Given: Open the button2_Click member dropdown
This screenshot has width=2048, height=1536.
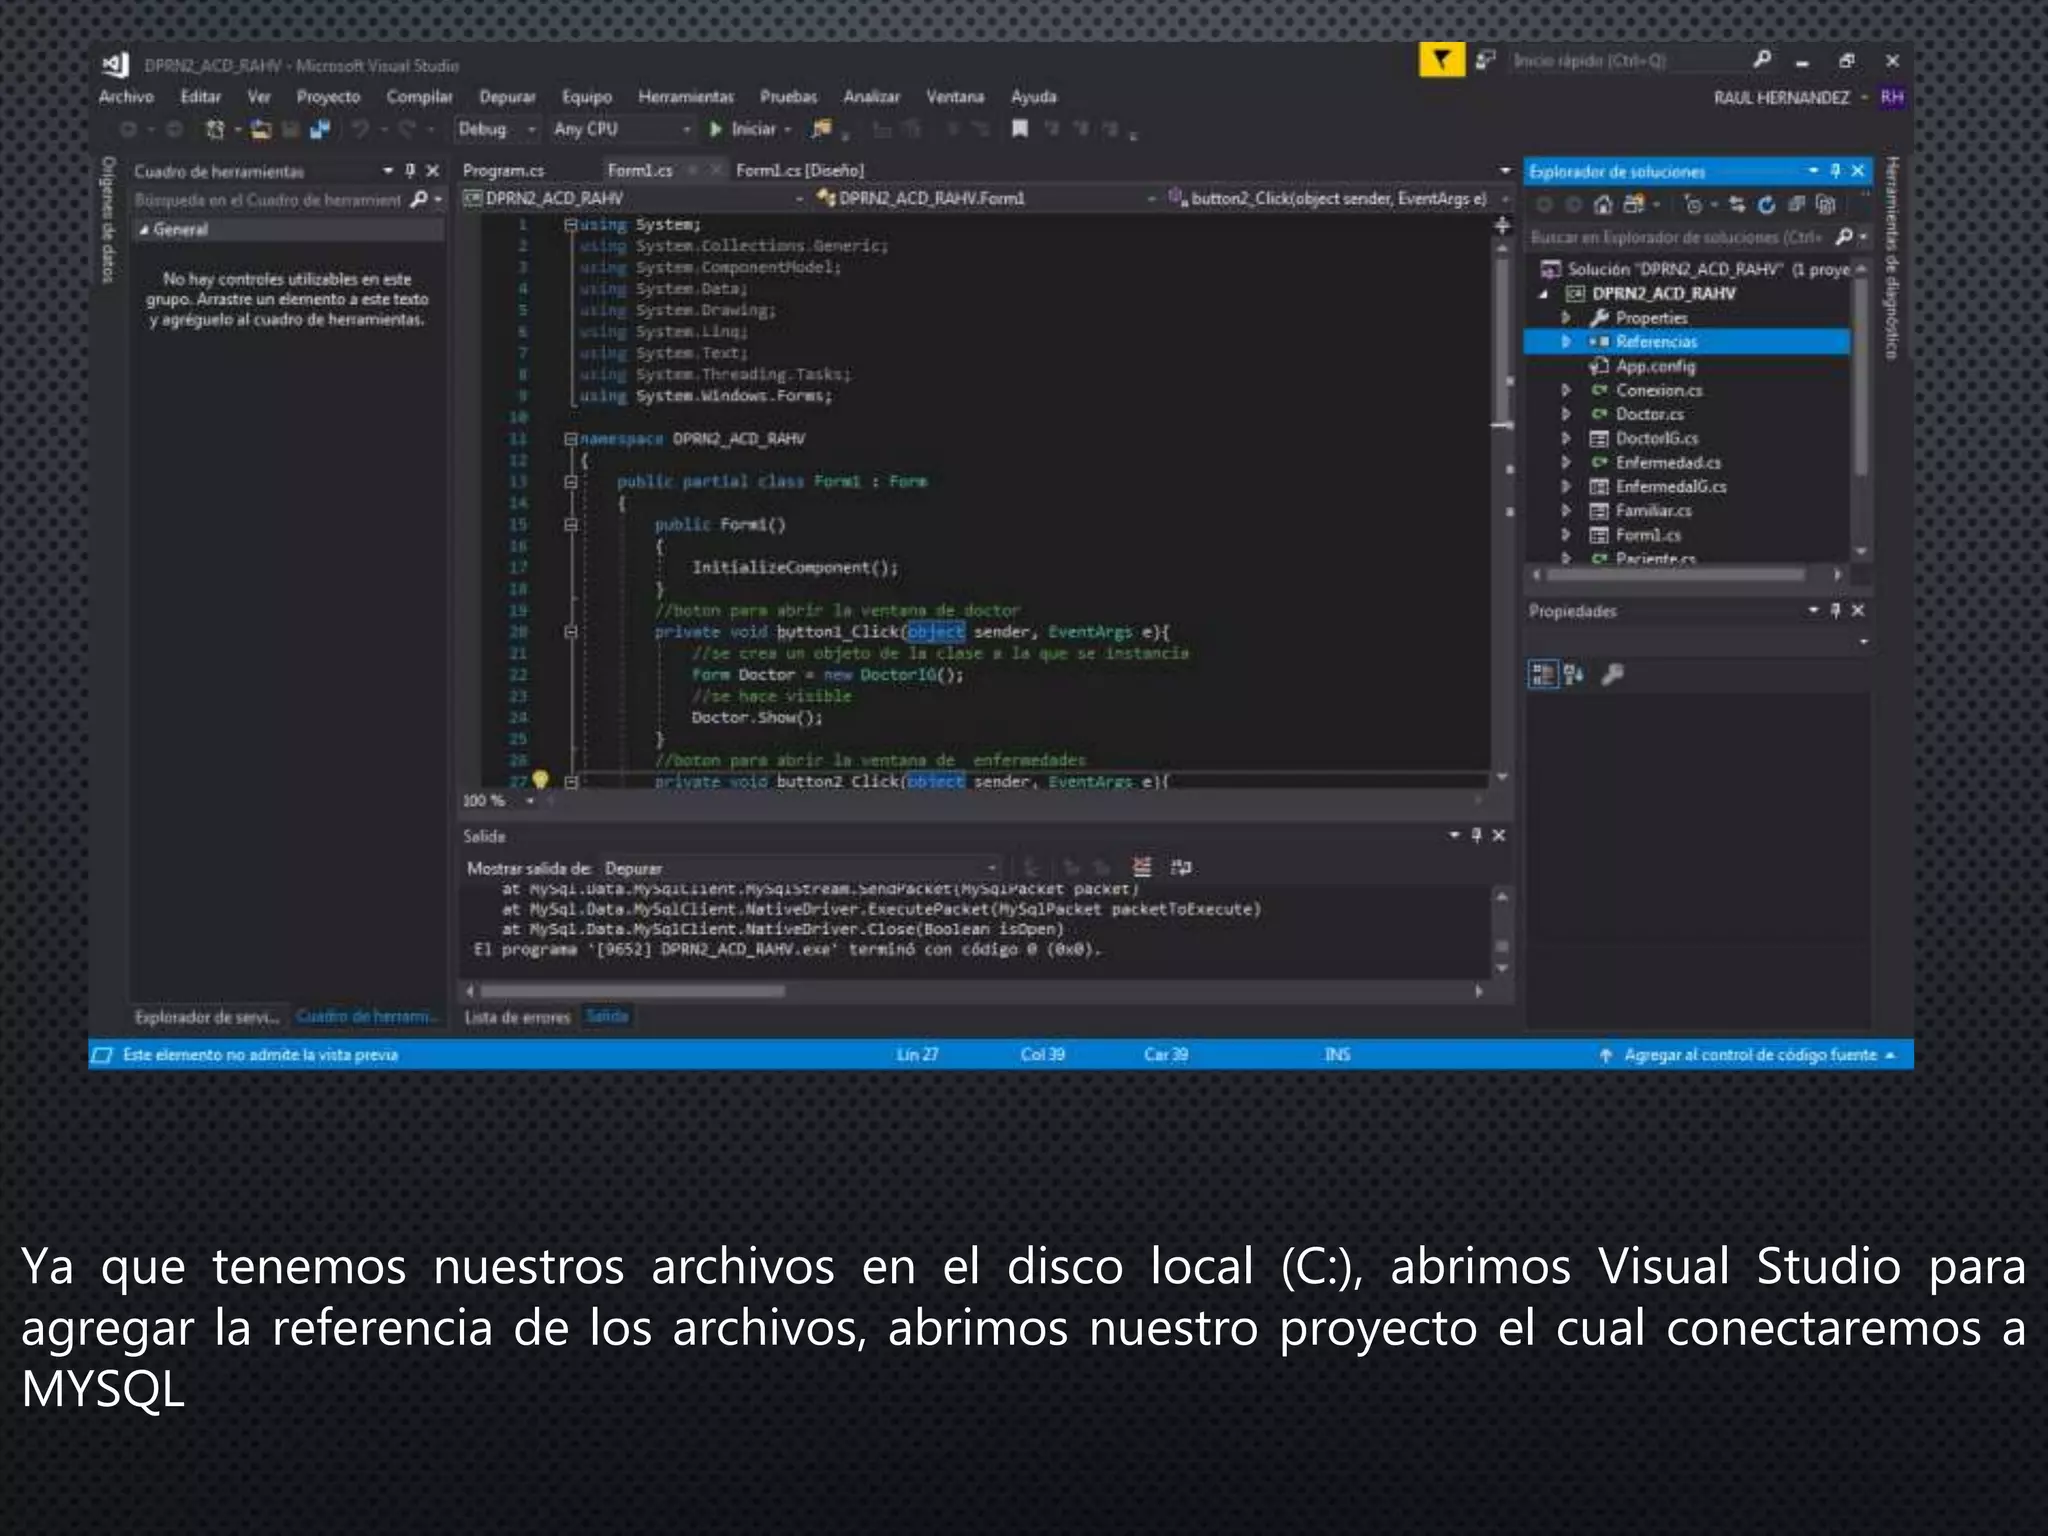Looking at the screenshot, I should [1338, 198].
